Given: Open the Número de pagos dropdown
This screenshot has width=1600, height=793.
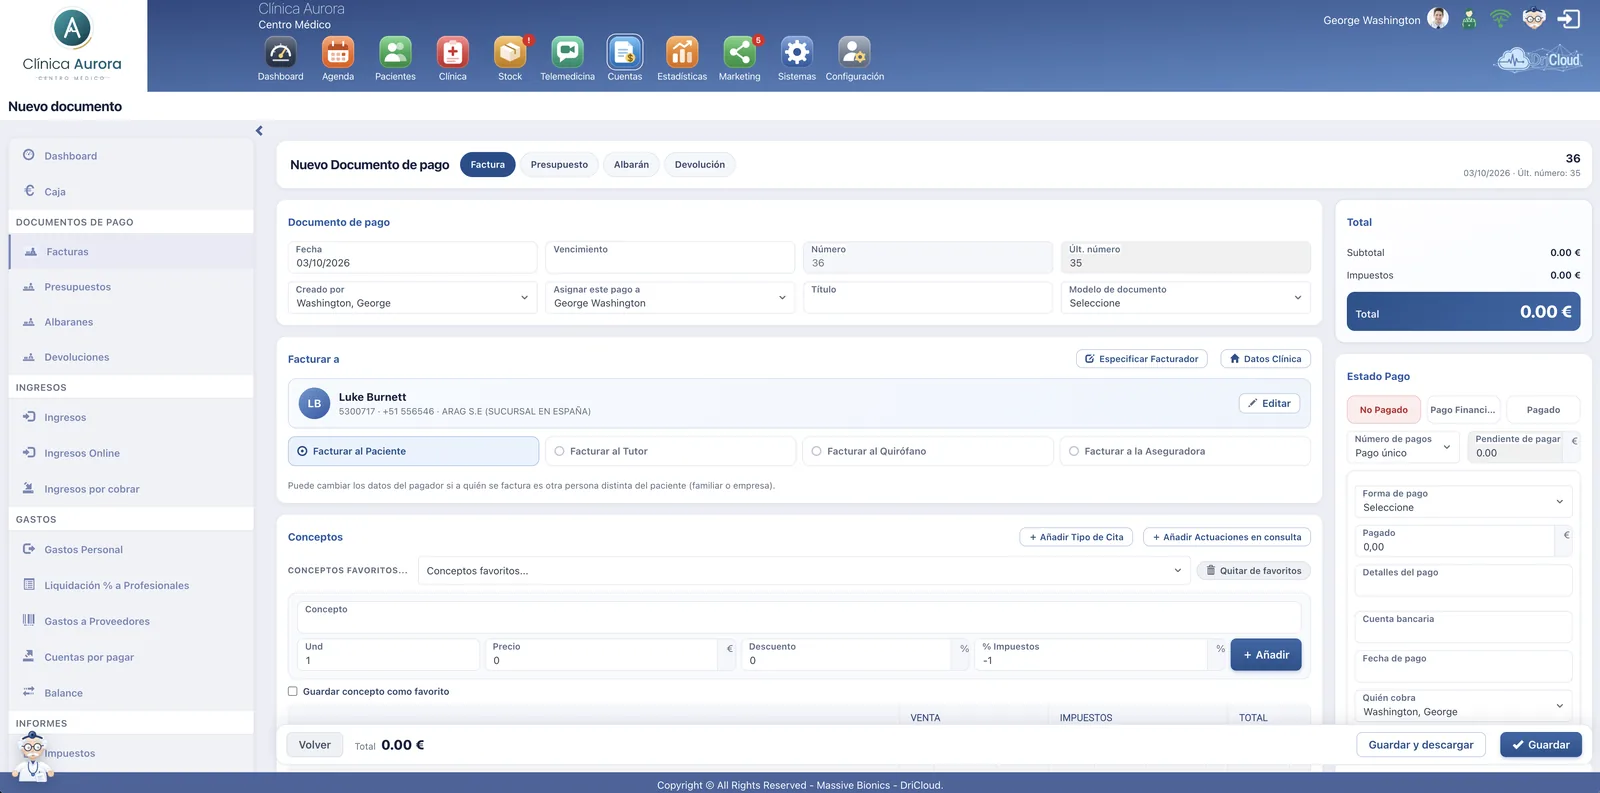Looking at the screenshot, I should coord(1403,446).
